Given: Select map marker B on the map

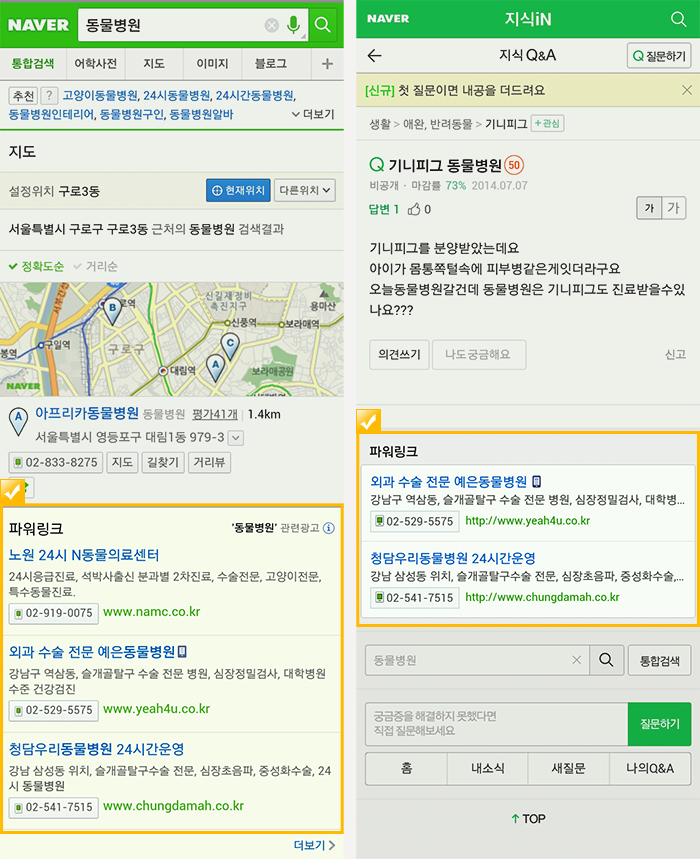Looking at the screenshot, I should tap(112, 312).
